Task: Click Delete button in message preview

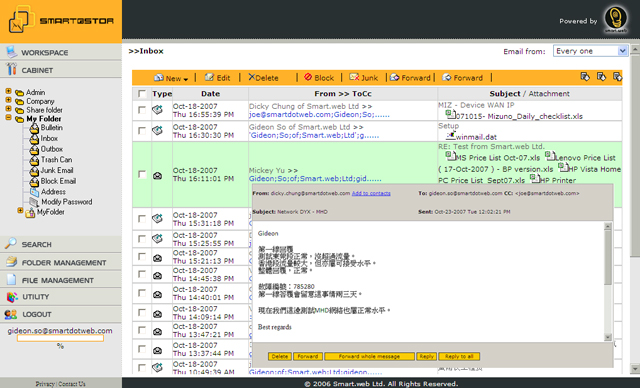Action: (x=280, y=357)
